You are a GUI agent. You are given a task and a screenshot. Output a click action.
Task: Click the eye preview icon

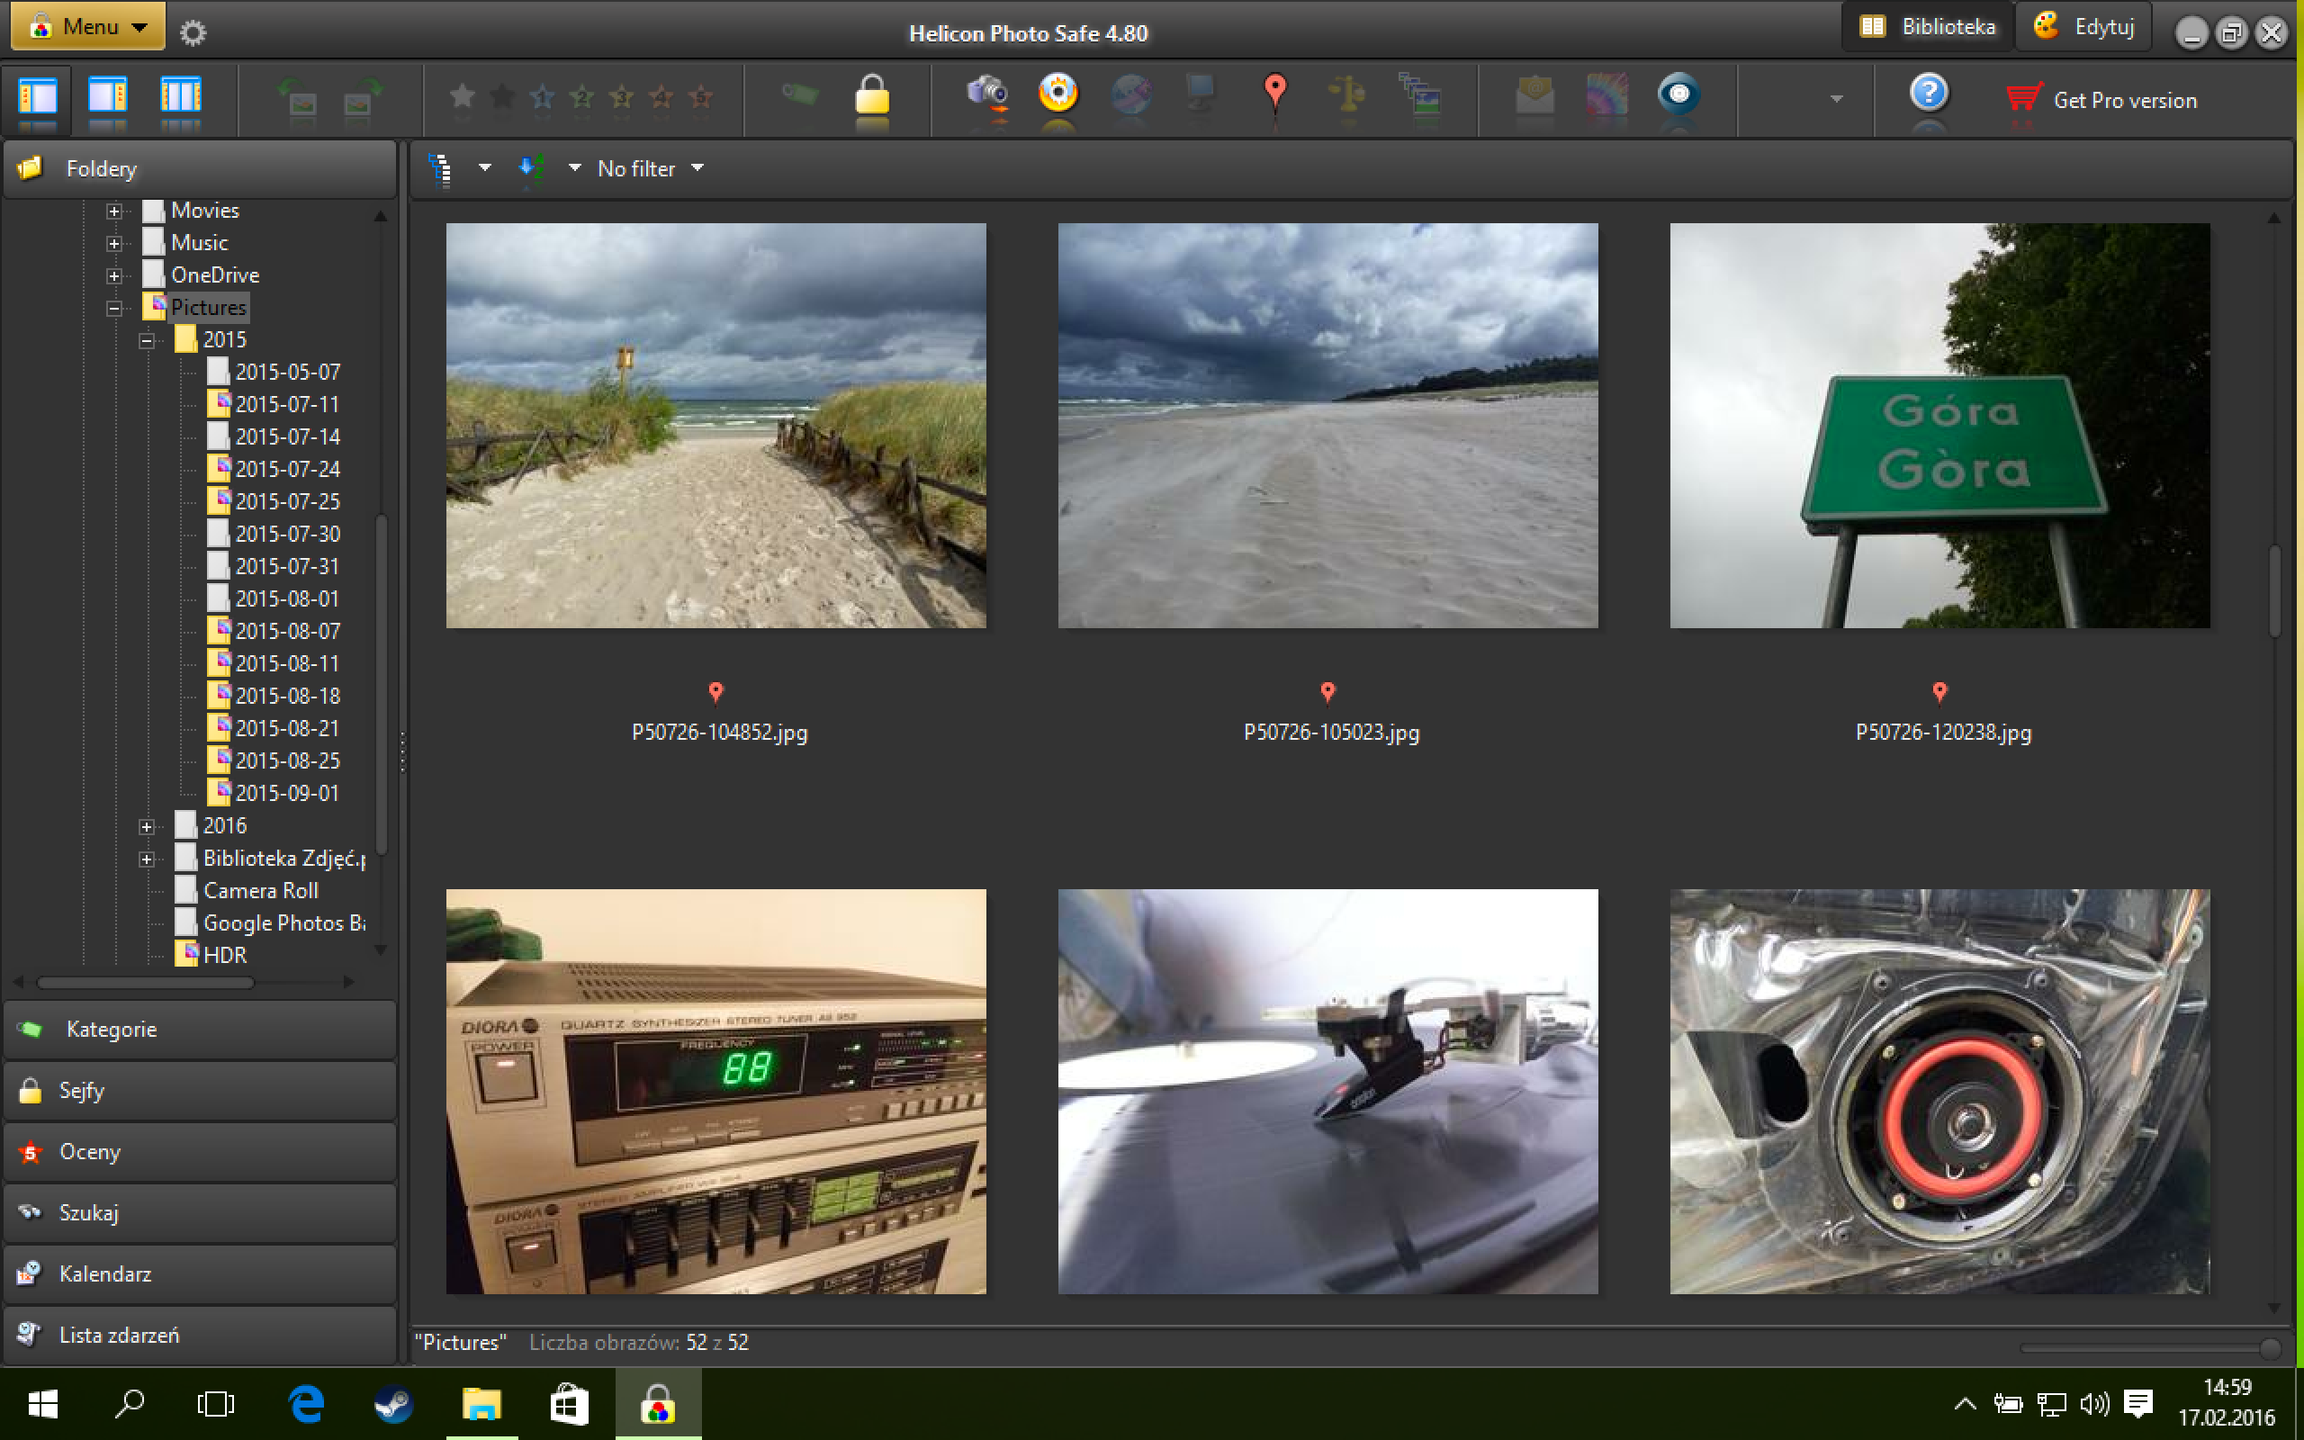(1679, 94)
